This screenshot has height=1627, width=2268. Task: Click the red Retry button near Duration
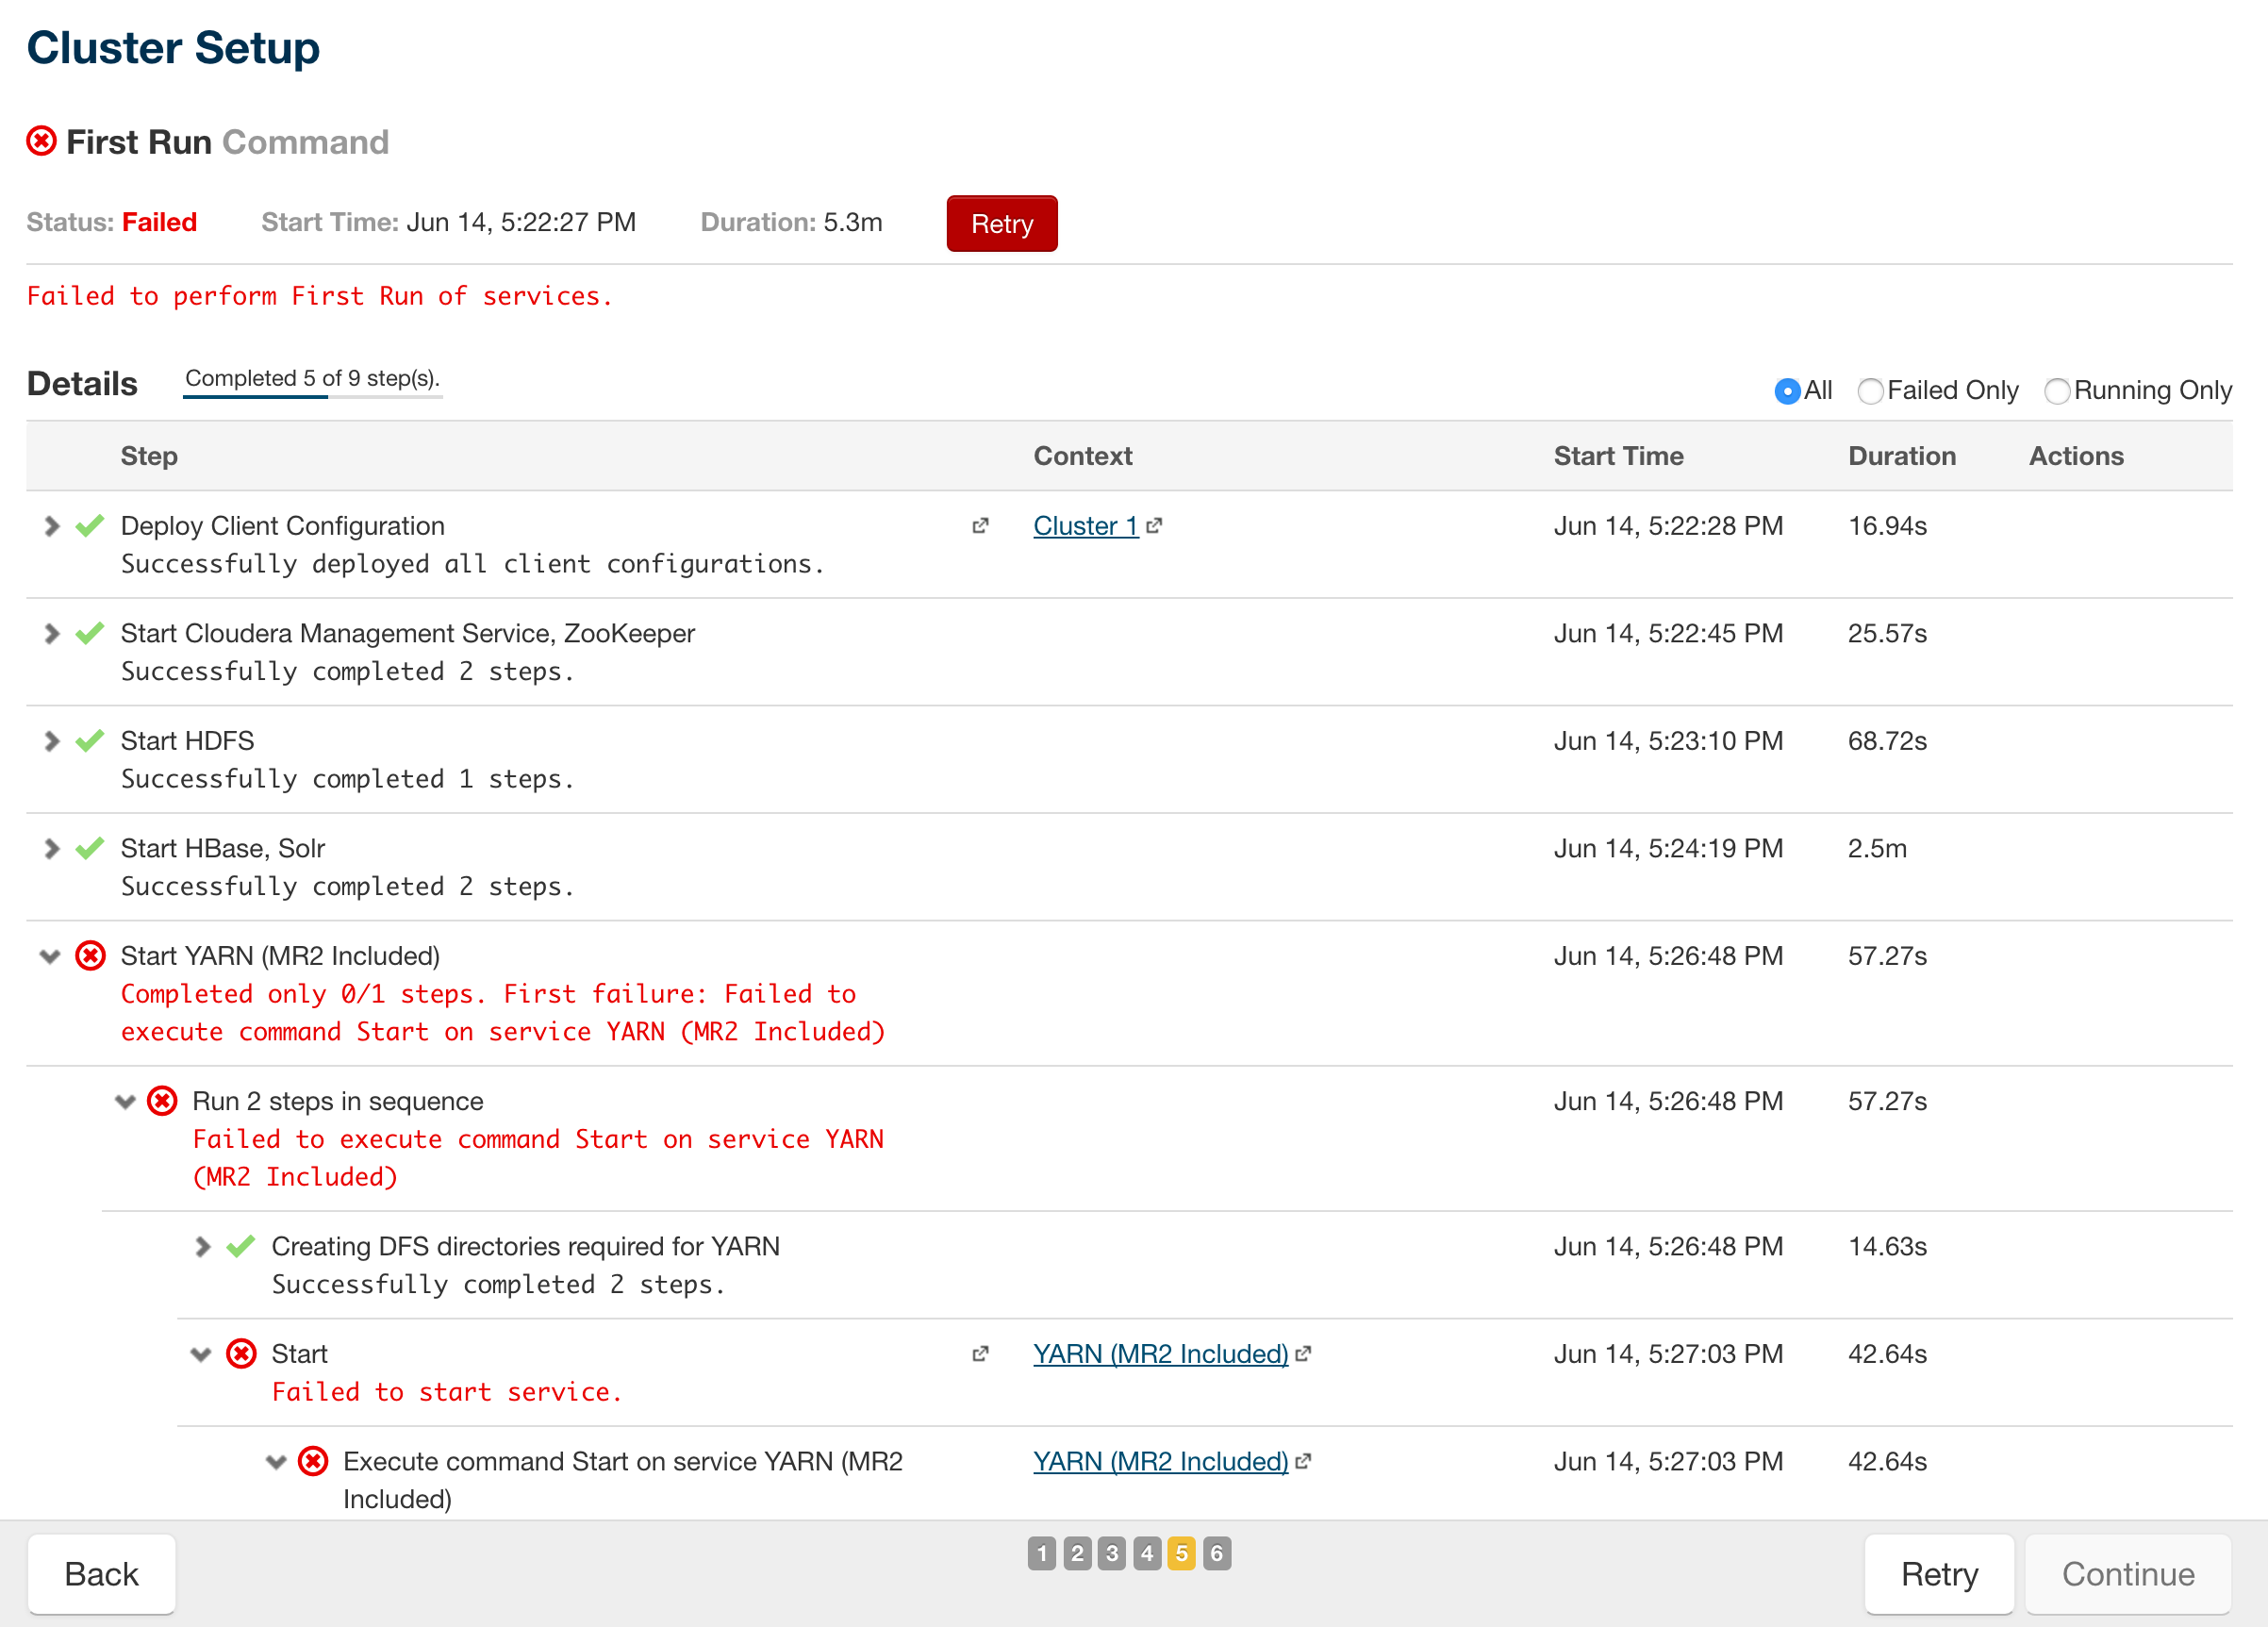1001,224
